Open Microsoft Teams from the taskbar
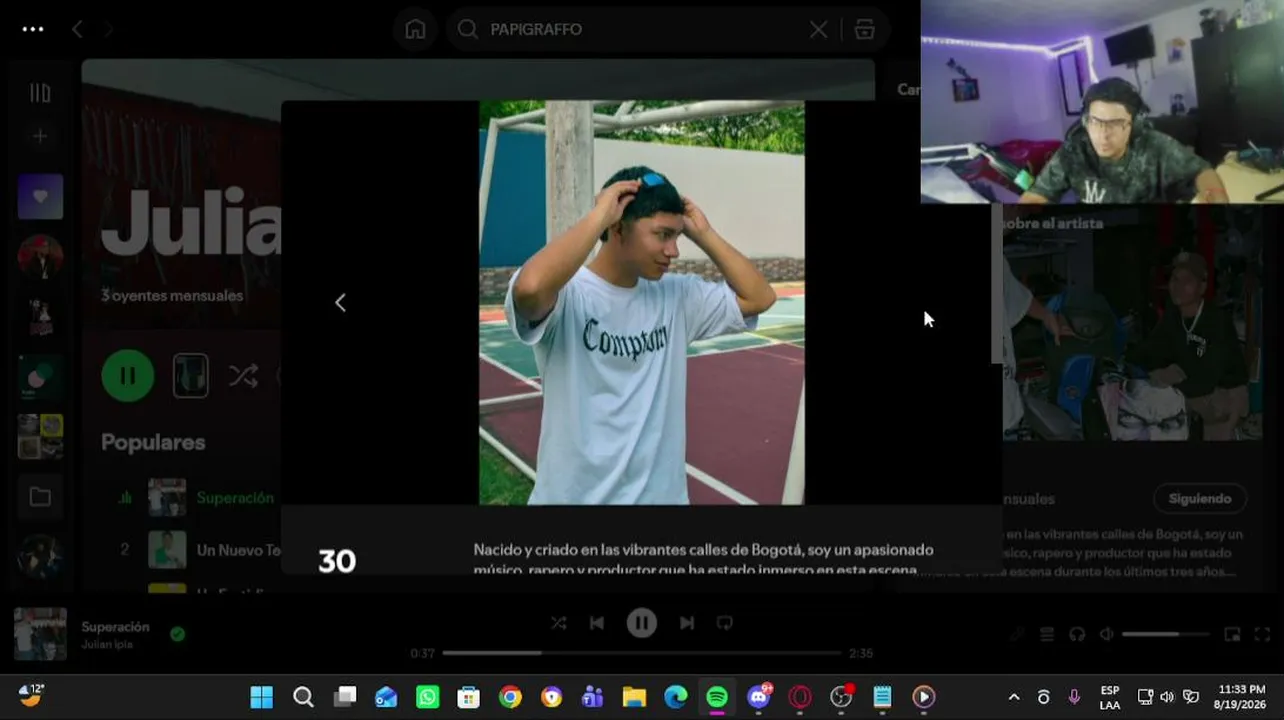The height and width of the screenshot is (720, 1284). [593, 697]
